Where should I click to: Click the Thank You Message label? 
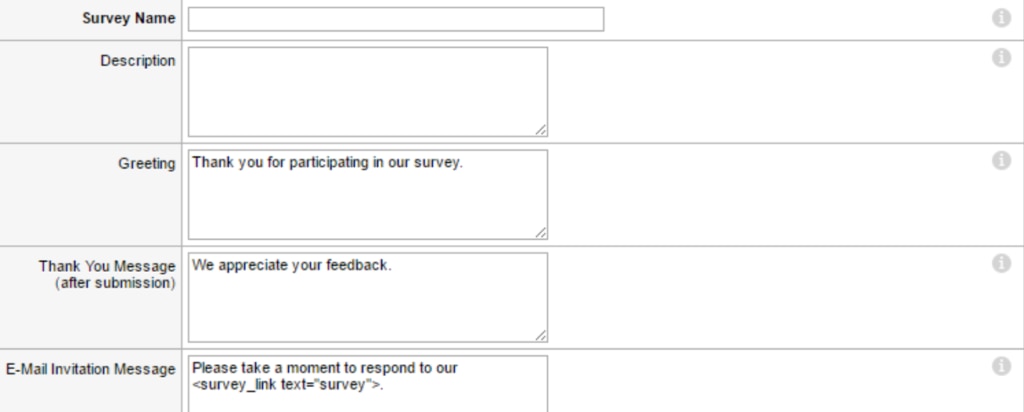(x=107, y=274)
